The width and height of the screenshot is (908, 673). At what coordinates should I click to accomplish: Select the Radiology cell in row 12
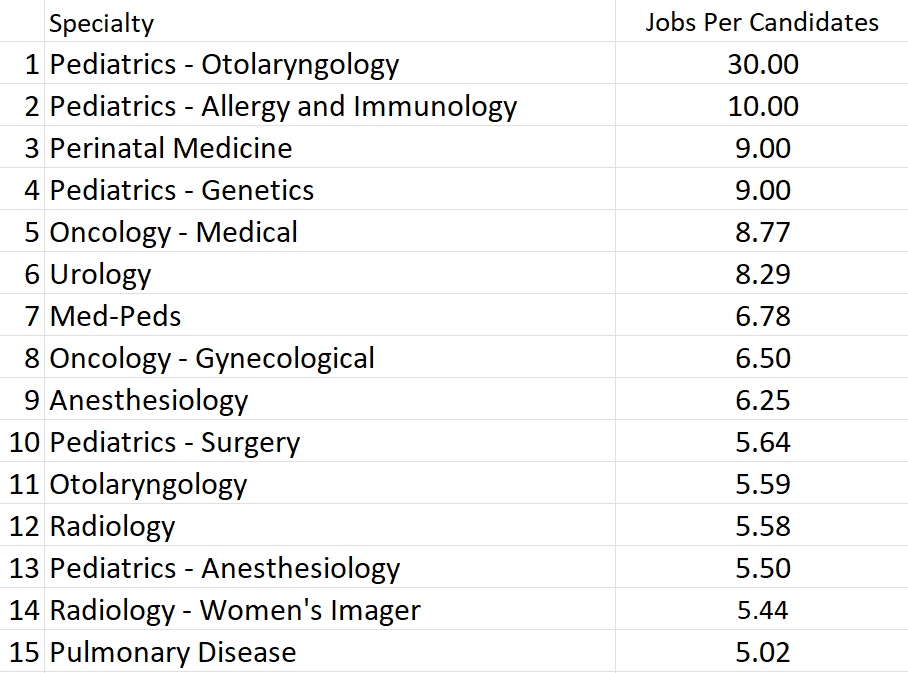329,525
